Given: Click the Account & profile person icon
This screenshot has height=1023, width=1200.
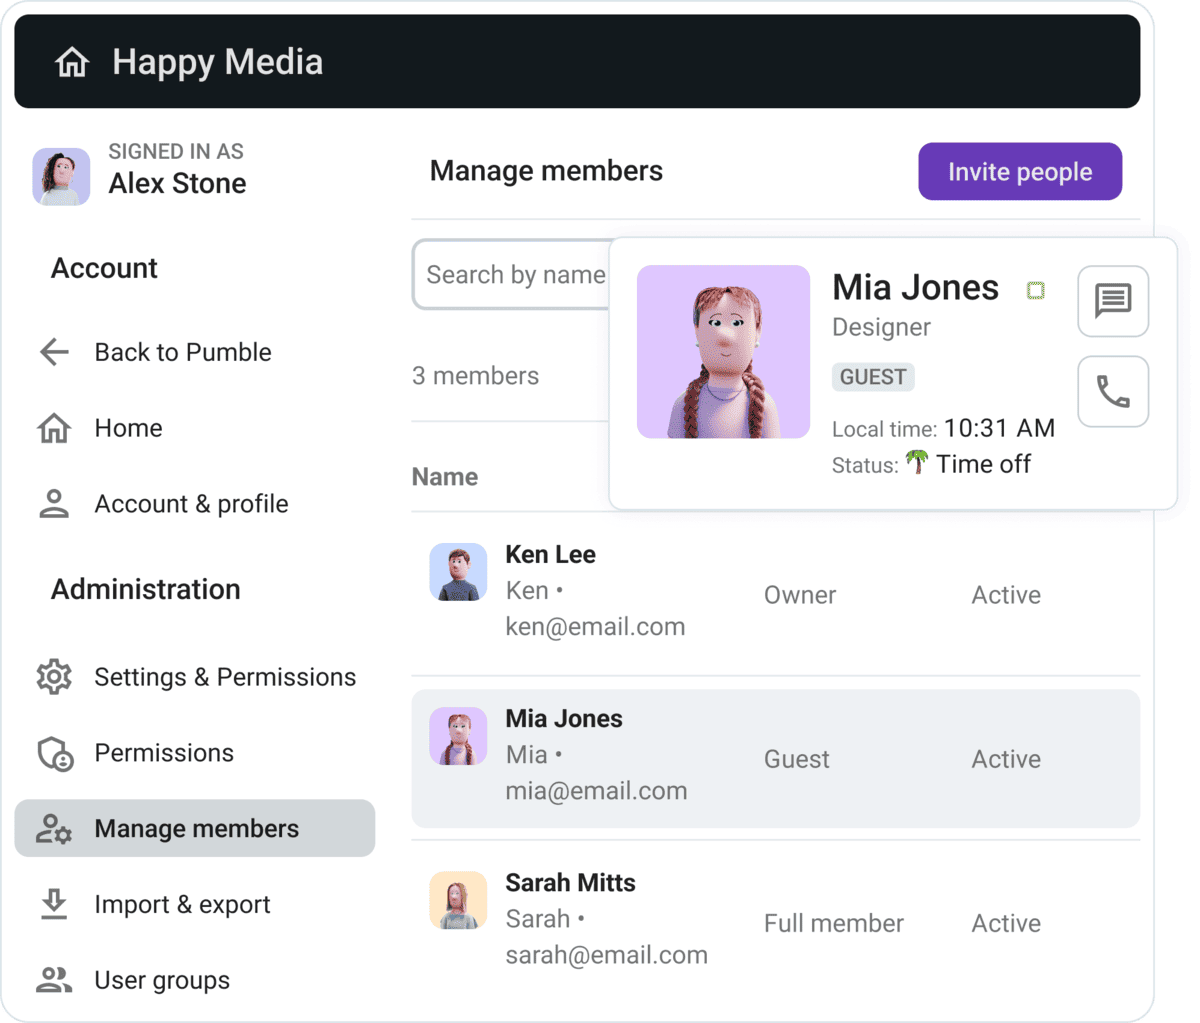Looking at the screenshot, I should coord(54,504).
